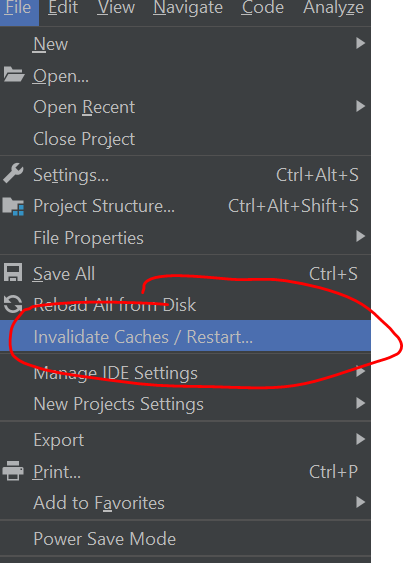403x563 pixels.
Task: Open the Edit menu
Action: [63, 8]
